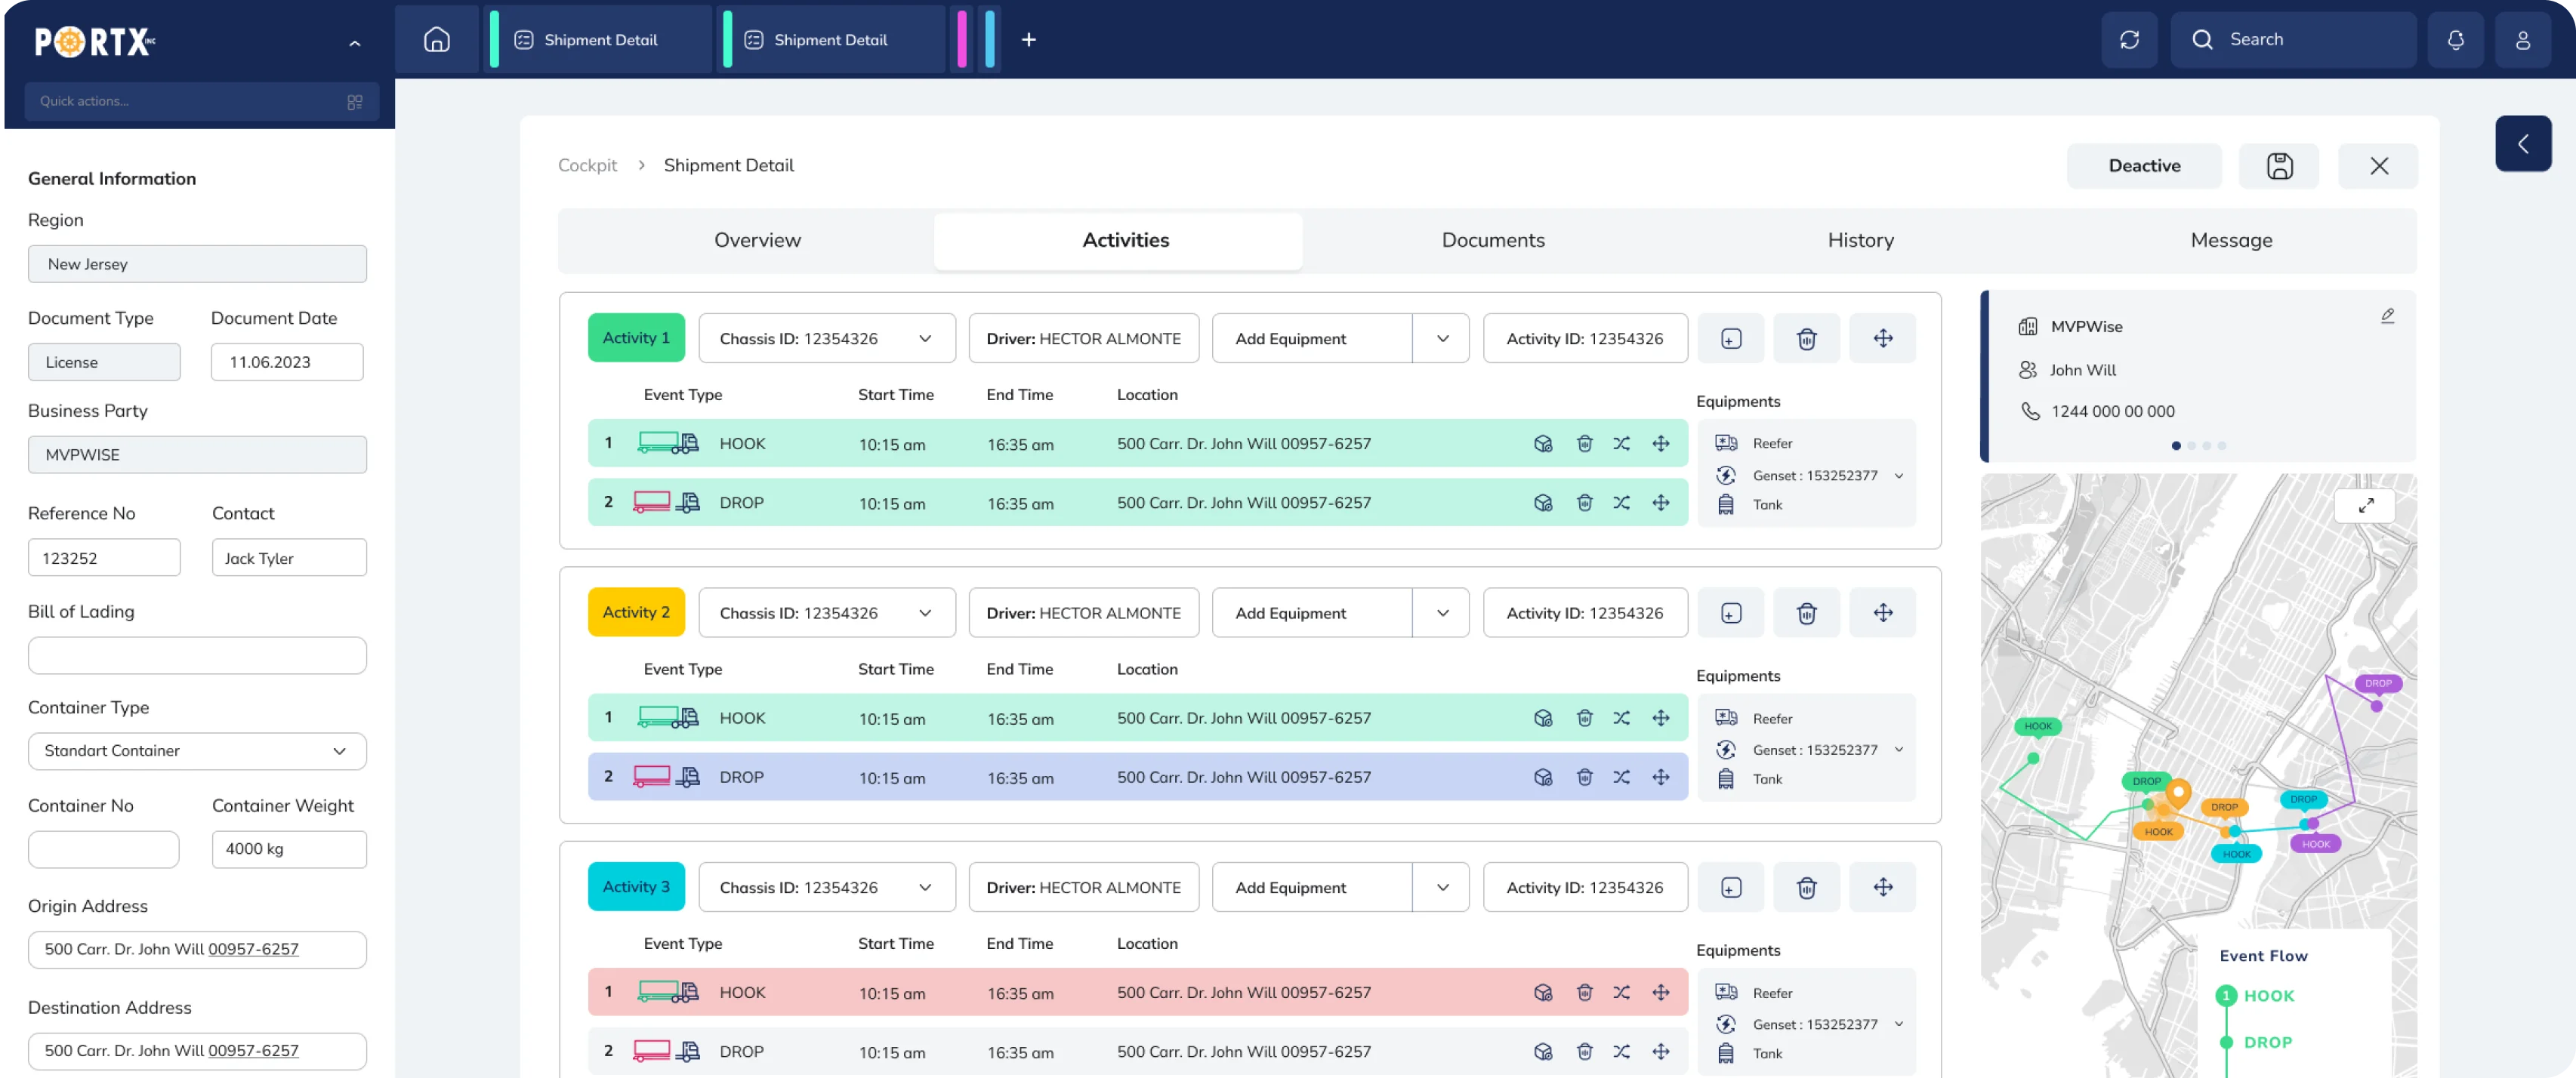
Task: Click the add icon for Activity 3
Action: pos(1731,887)
